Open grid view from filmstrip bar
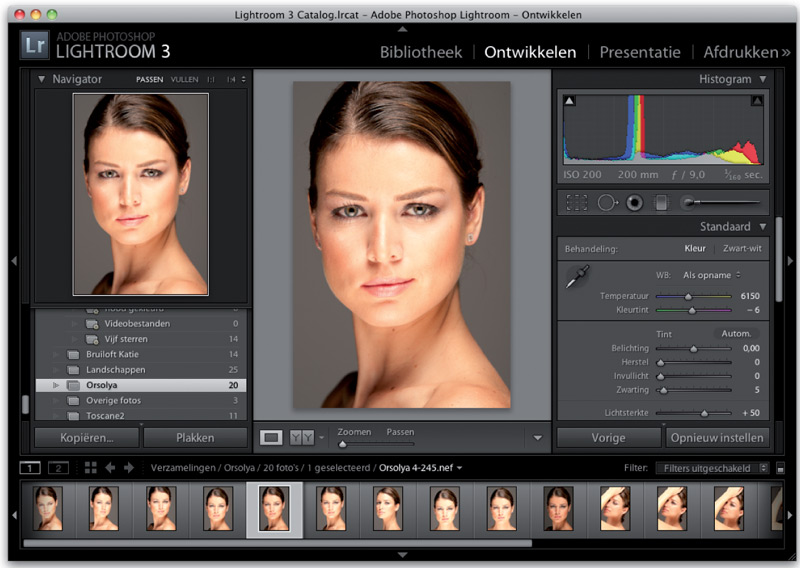 pos(91,467)
